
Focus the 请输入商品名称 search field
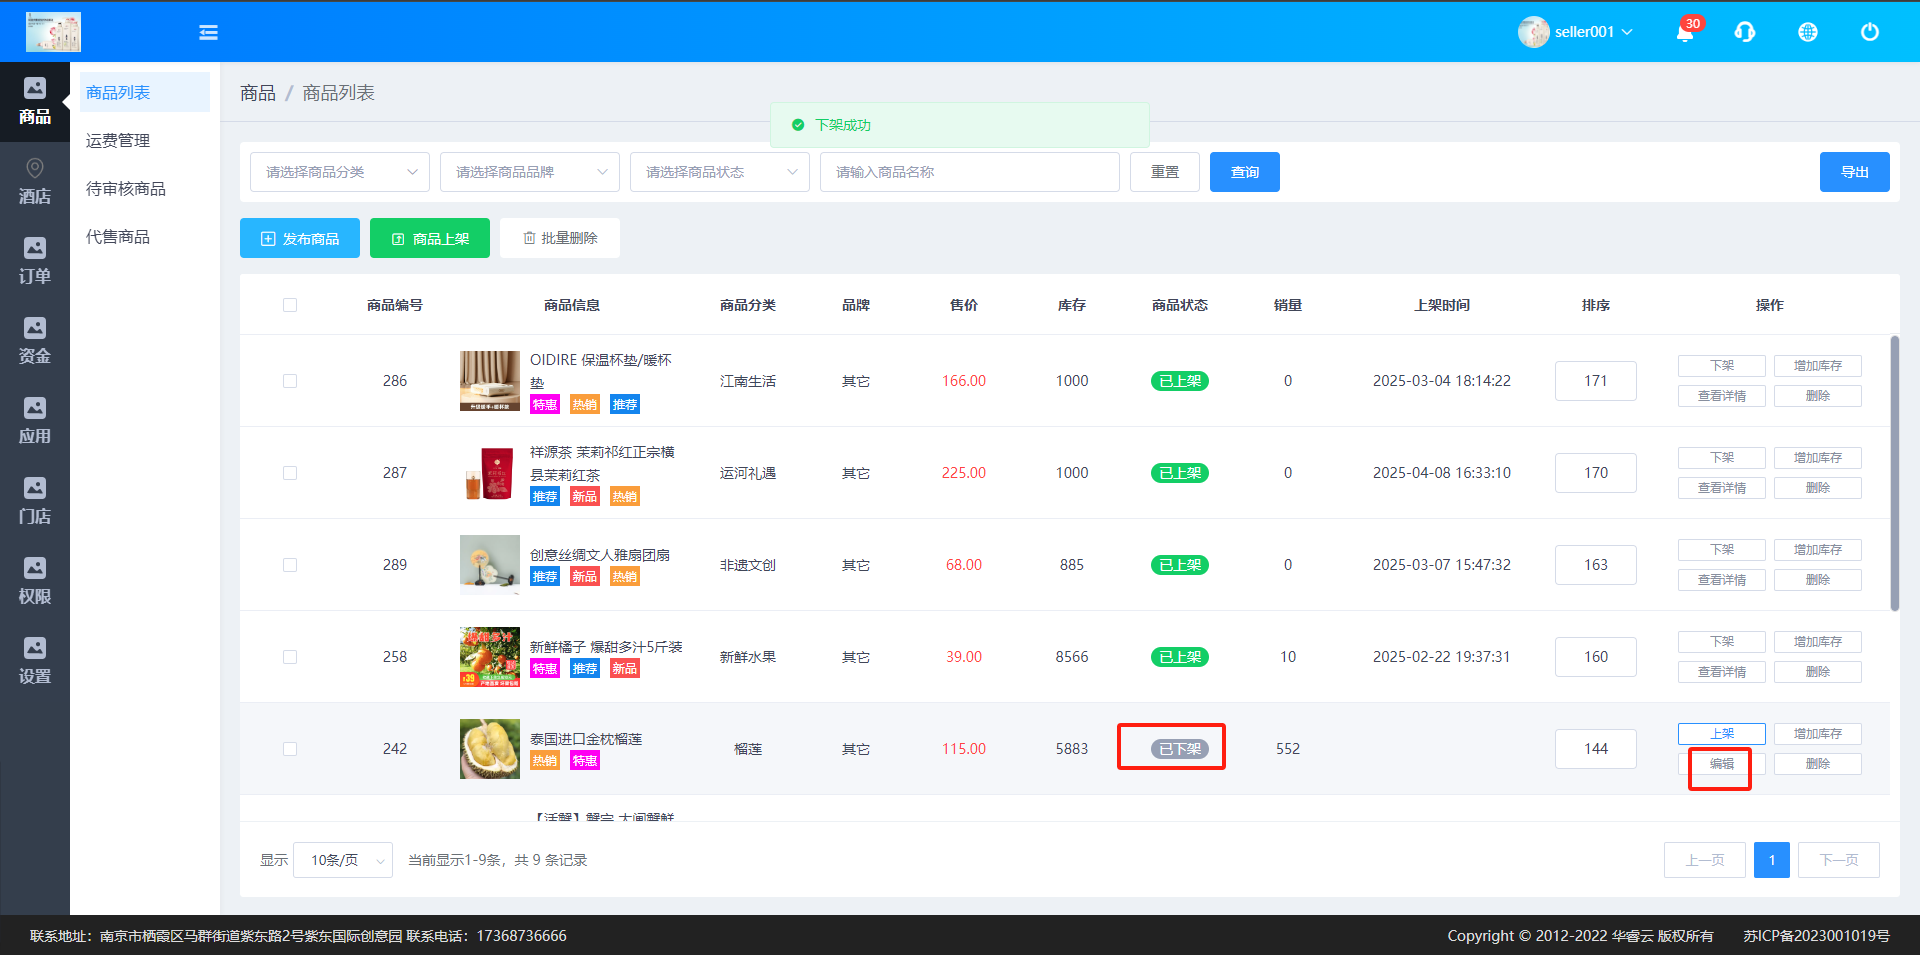point(969,172)
